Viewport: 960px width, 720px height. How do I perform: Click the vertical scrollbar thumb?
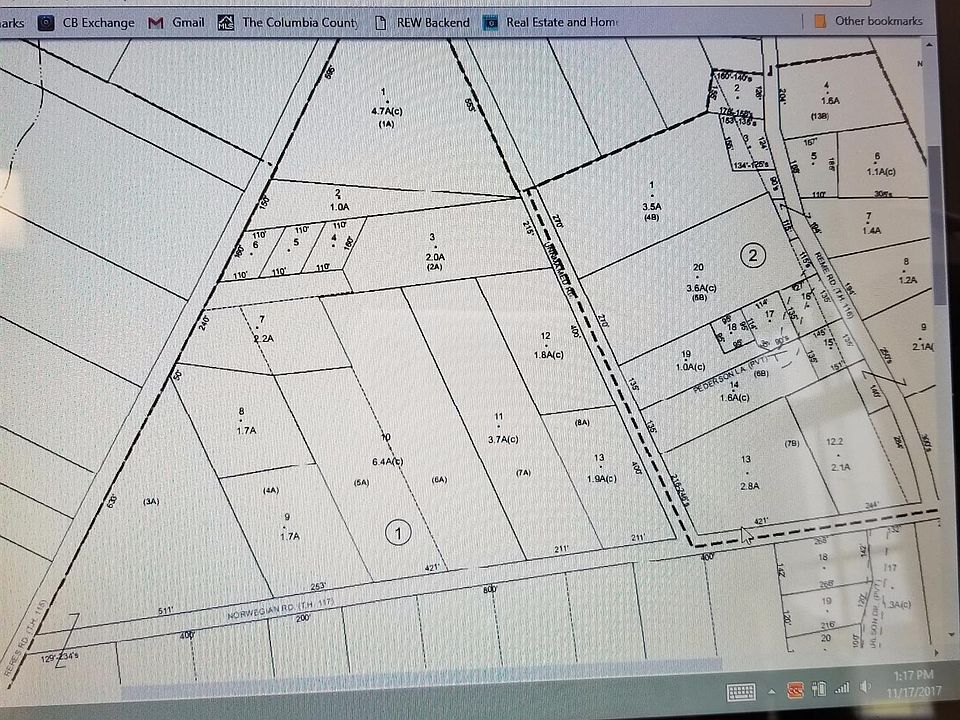click(x=936, y=223)
